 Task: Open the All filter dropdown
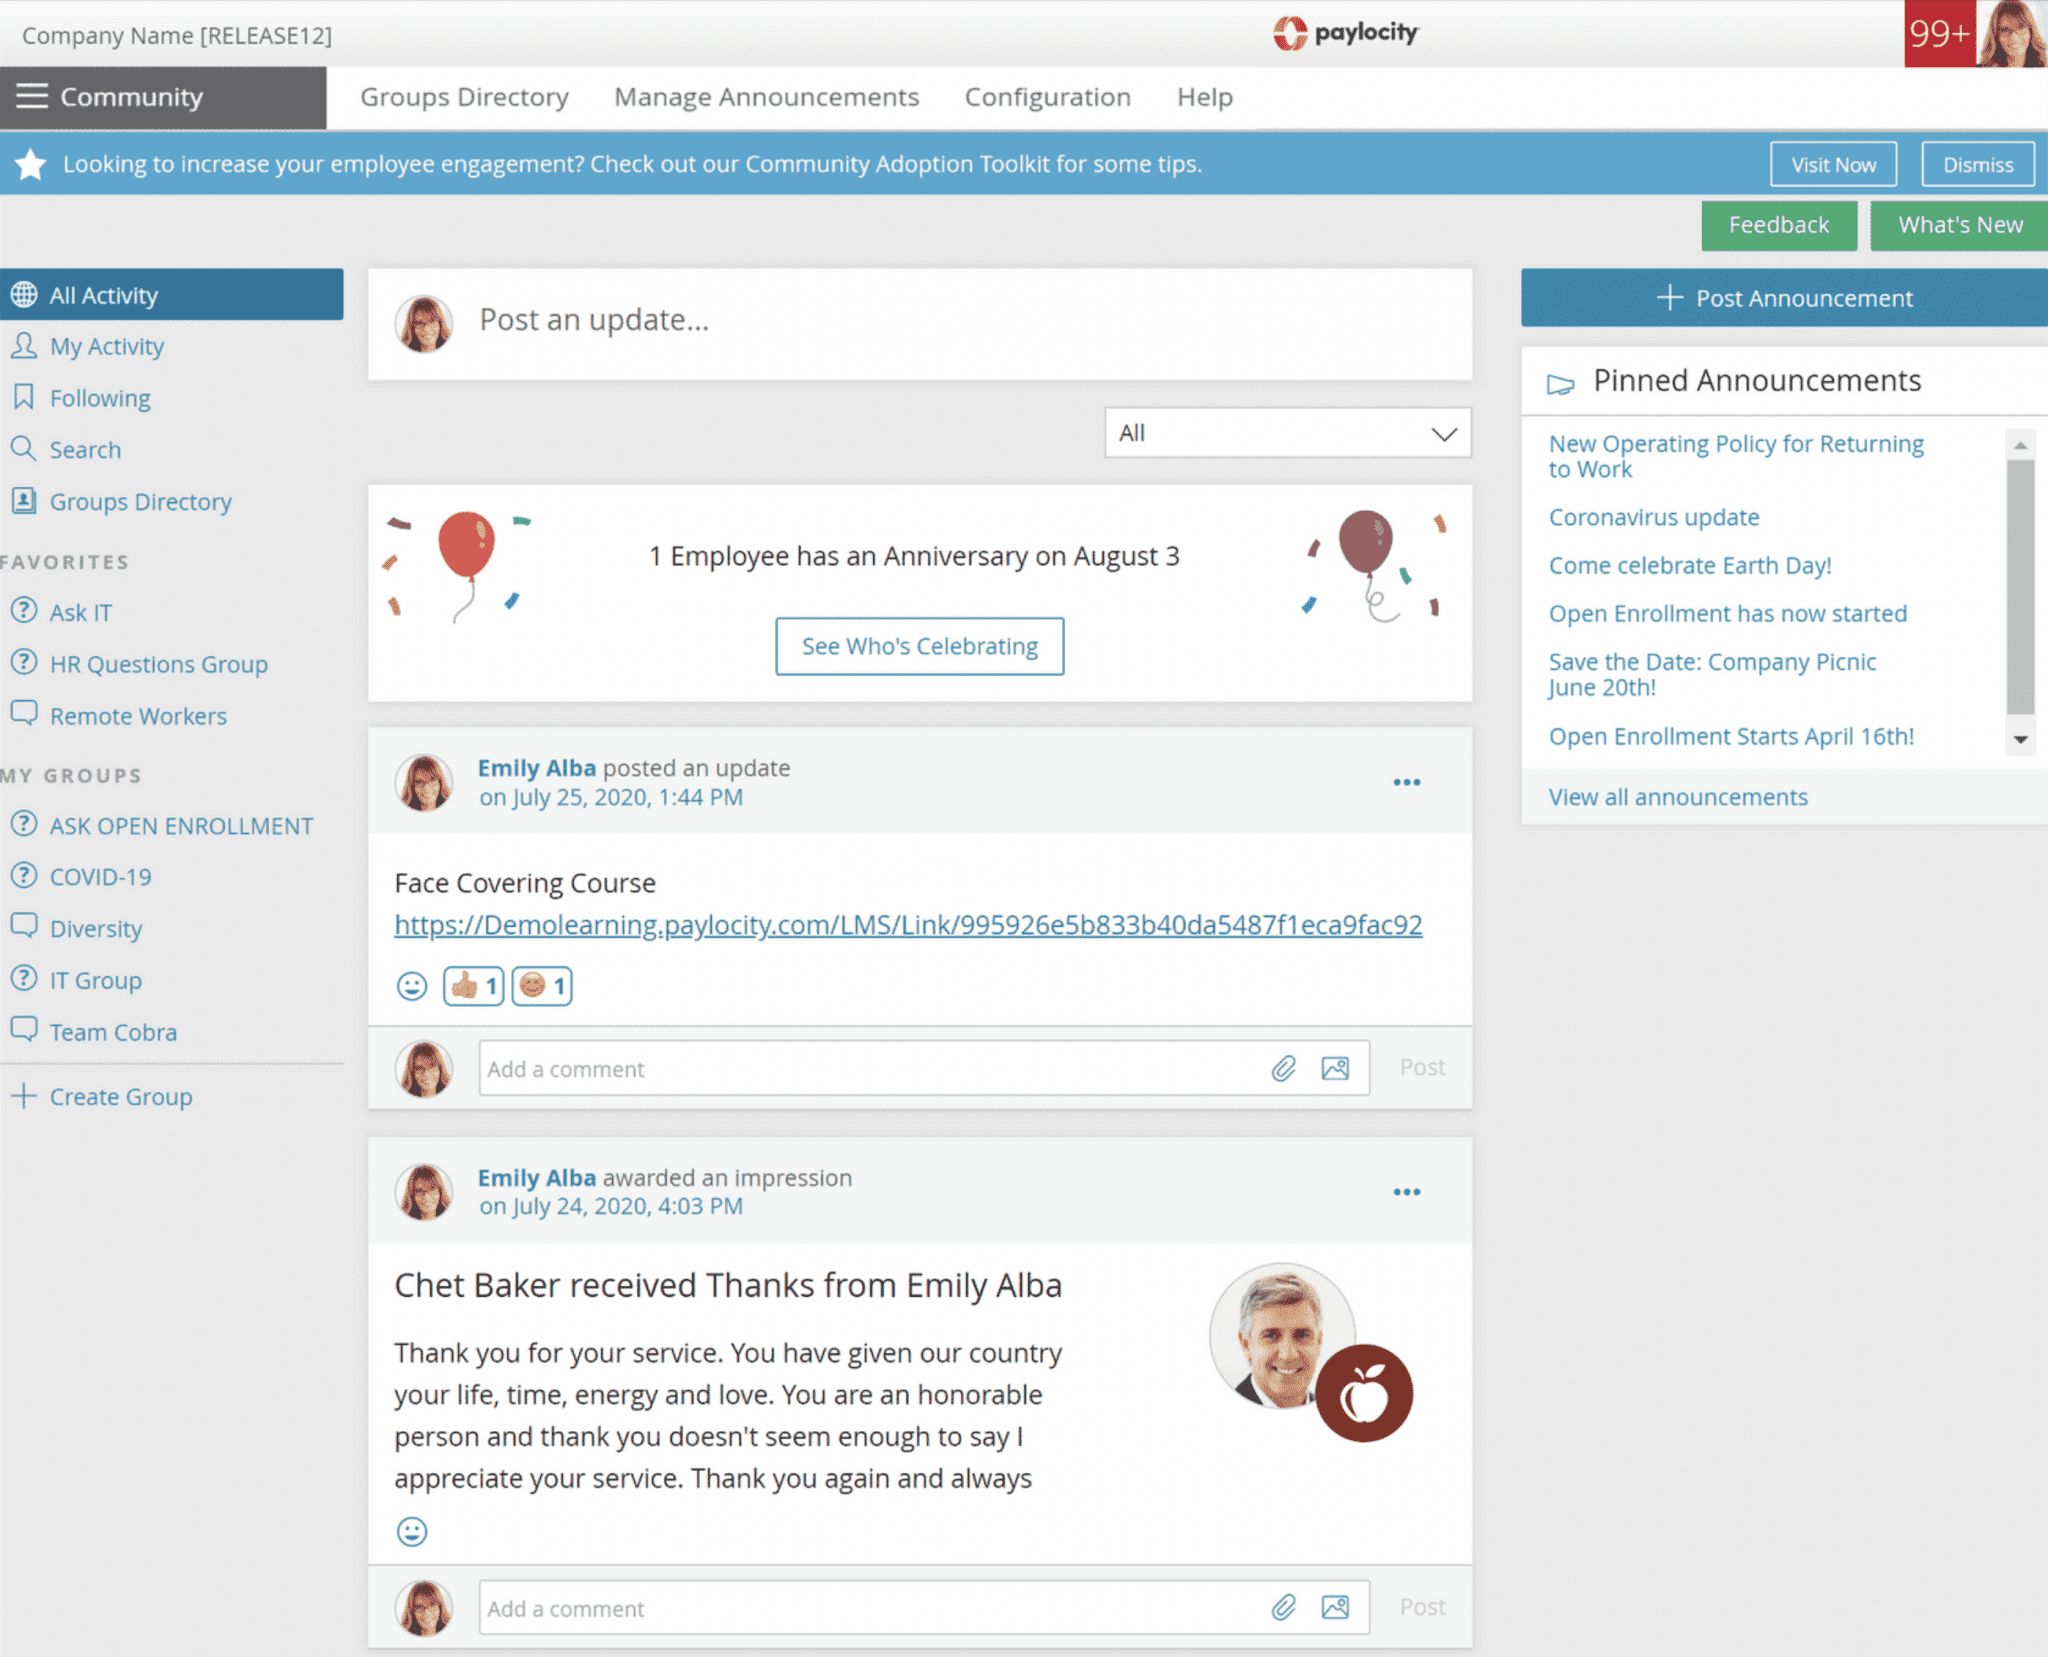point(1285,433)
